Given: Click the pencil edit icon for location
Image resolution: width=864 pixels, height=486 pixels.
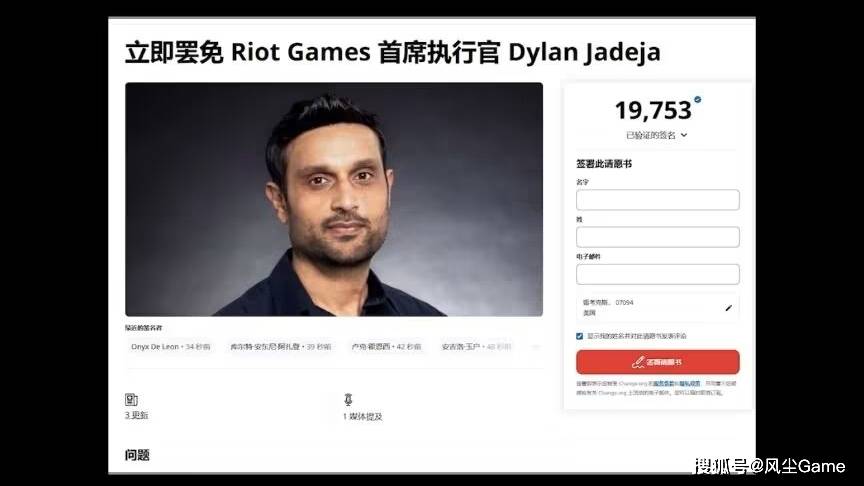Looking at the screenshot, I should pos(728,308).
